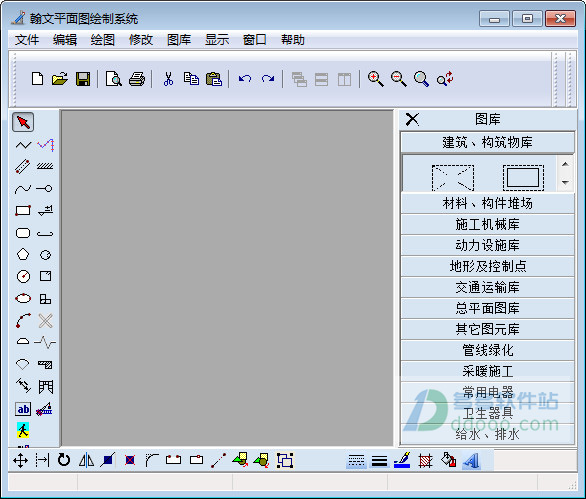Close the 图库 panel with X
Image resolution: width=586 pixels, height=499 pixels.
coord(412,120)
